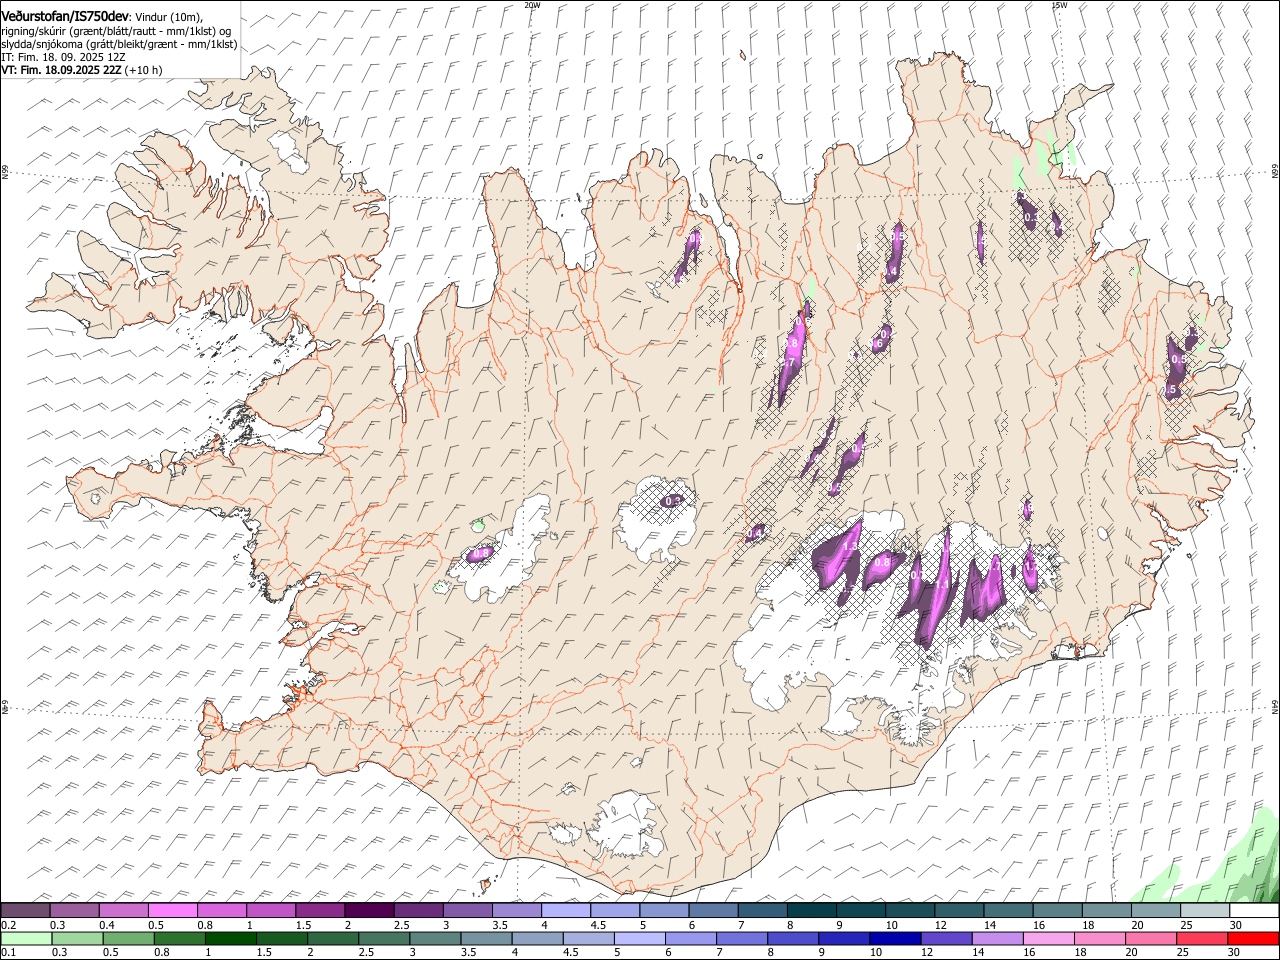Click the bold 'VT: Fim. 18.09.2025 22Z' valid time
This screenshot has height=960, width=1280.
coord(62,70)
